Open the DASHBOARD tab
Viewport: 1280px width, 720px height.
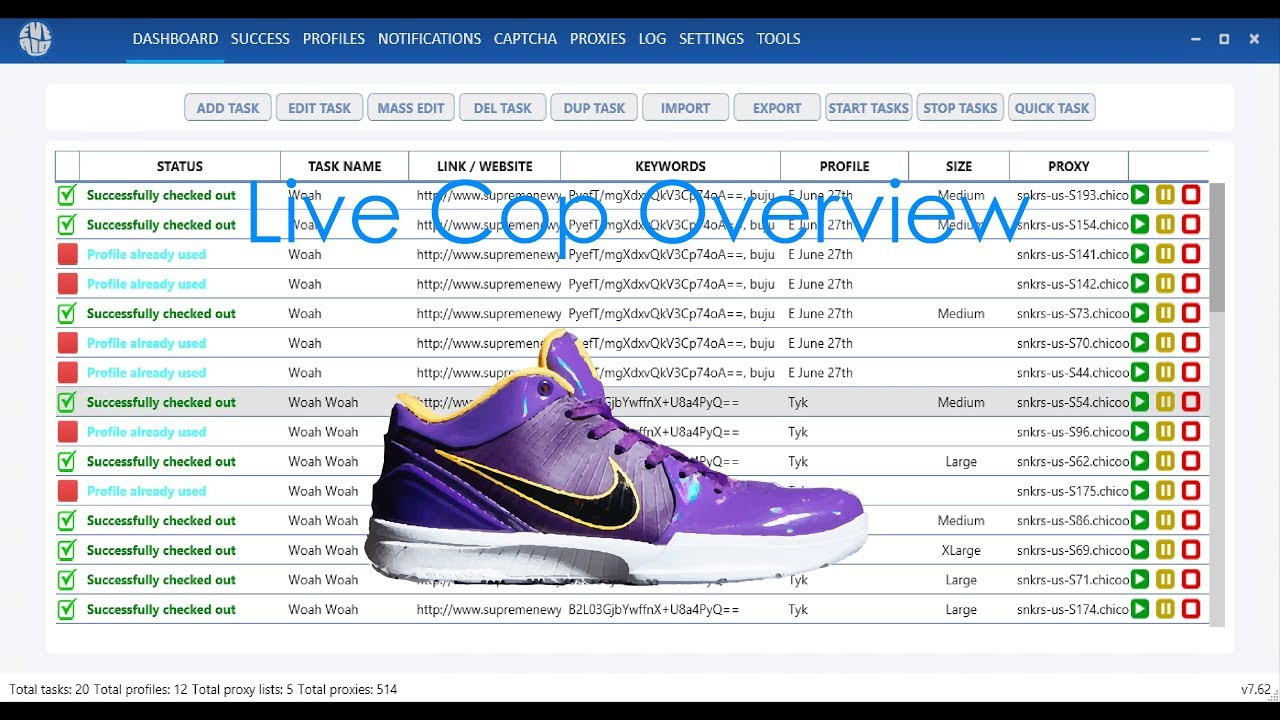[x=175, y=39]
